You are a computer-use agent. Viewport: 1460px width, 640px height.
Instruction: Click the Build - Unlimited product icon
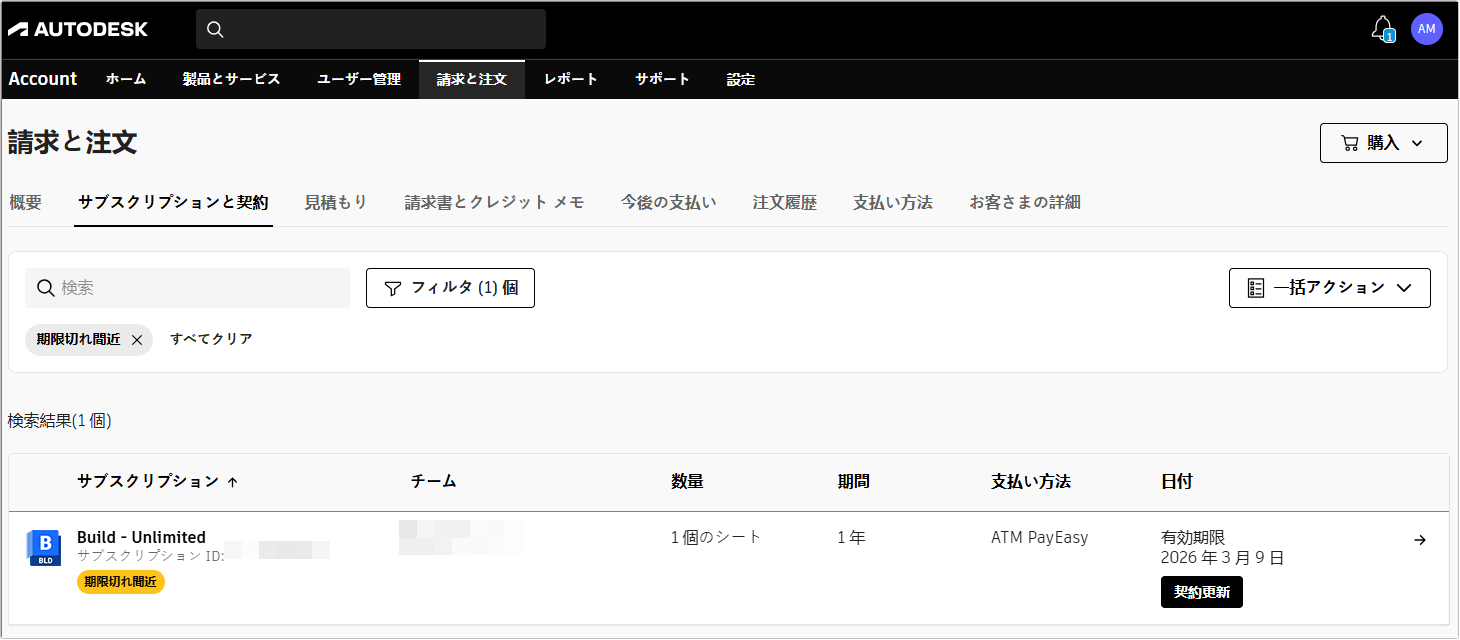[x=44, y=548]
